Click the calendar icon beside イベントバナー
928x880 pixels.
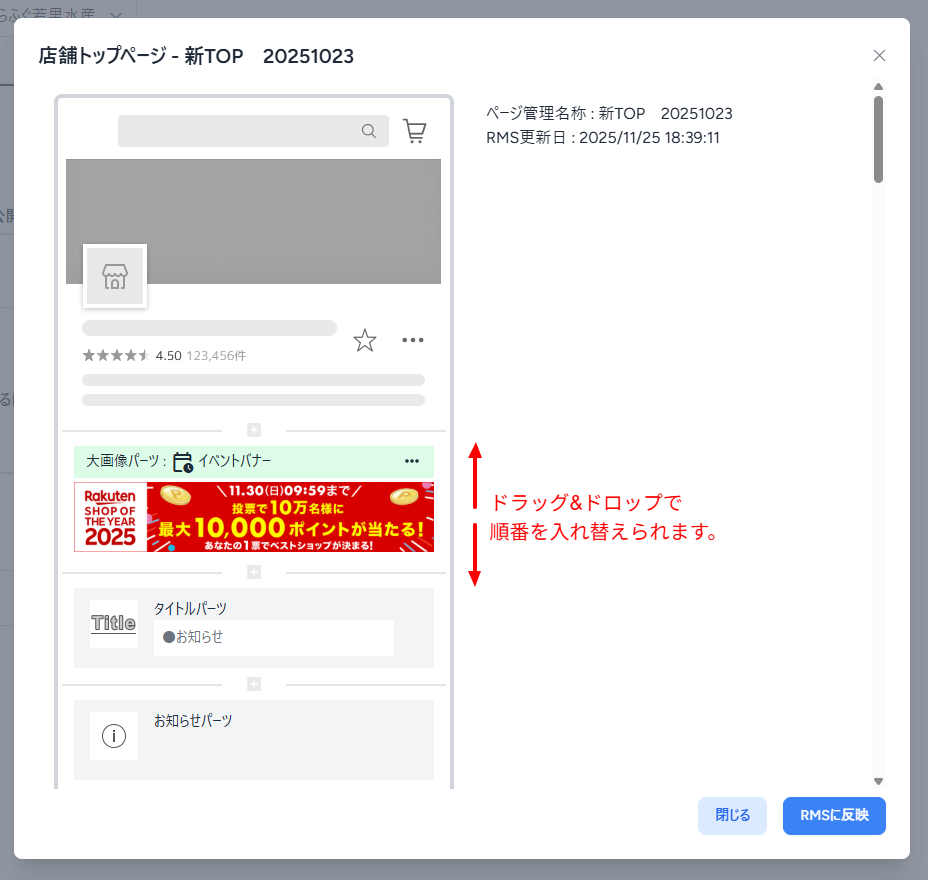click(183, 462)
